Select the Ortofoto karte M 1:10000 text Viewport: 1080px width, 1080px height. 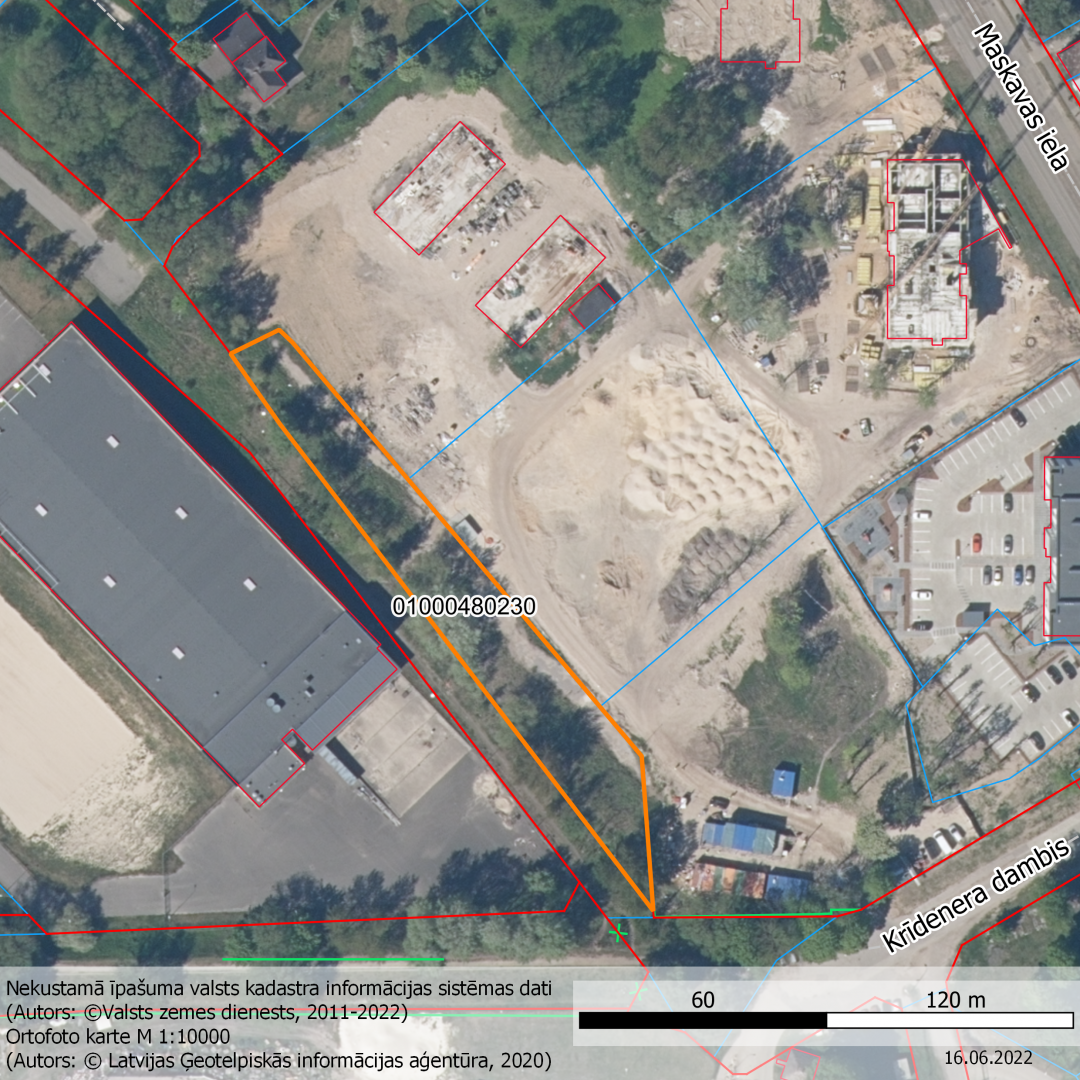pos(118,1036)
